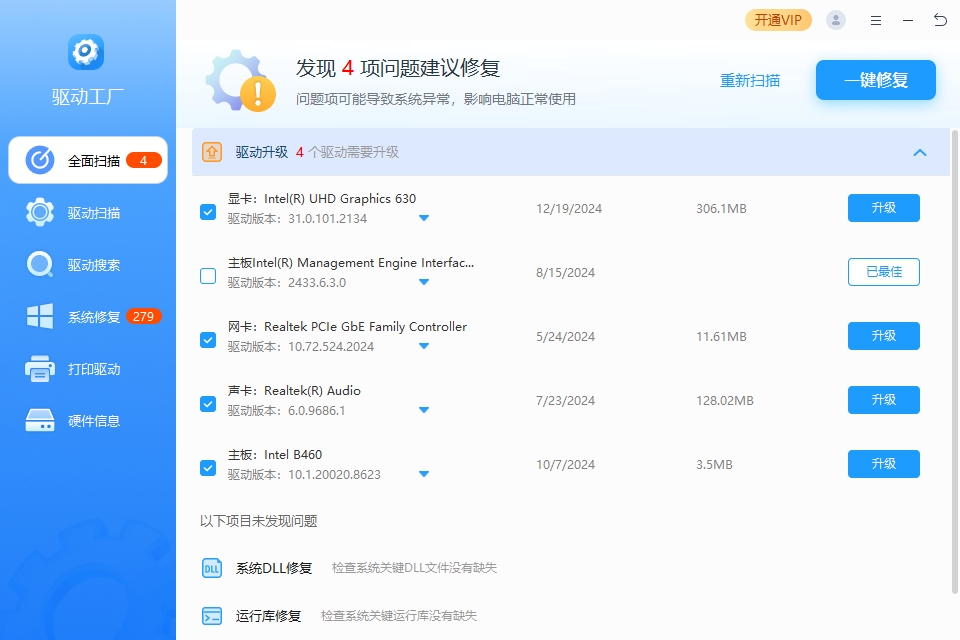Image resolution: width=960 pixels, height=640 pixels.
Task: Click the user account avatar icon
Action: pos(836,20)
